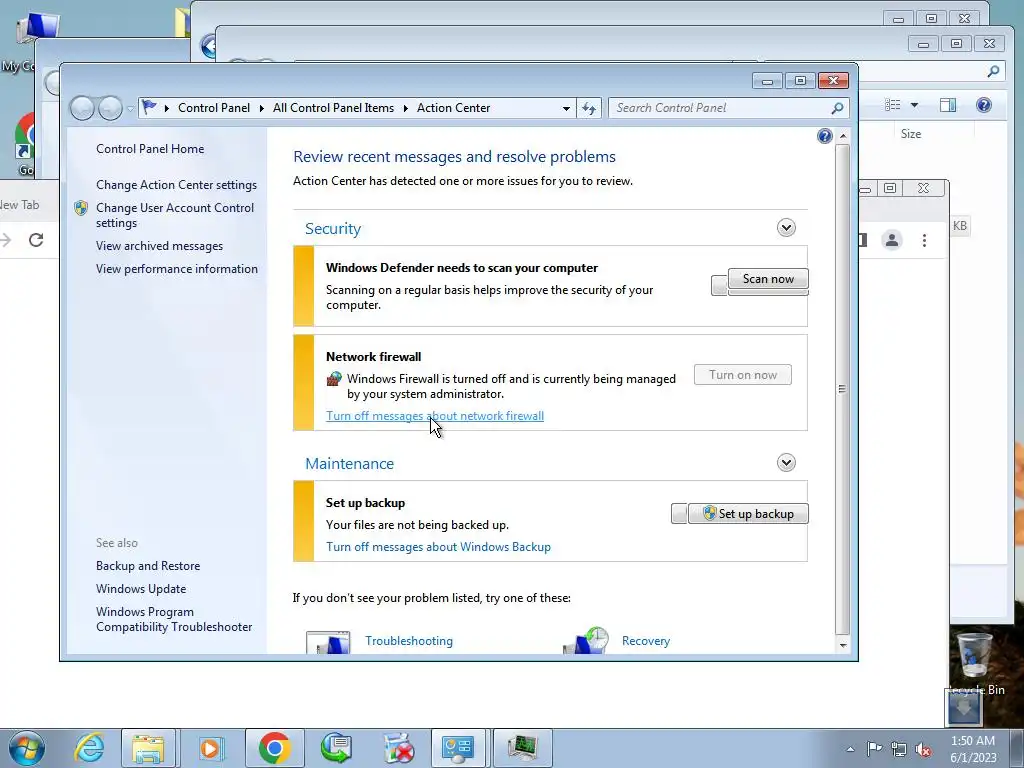Click the Chrome reload button in background window
The image size is (1024, 768).
pyautogui.click(x=36, y=240)
